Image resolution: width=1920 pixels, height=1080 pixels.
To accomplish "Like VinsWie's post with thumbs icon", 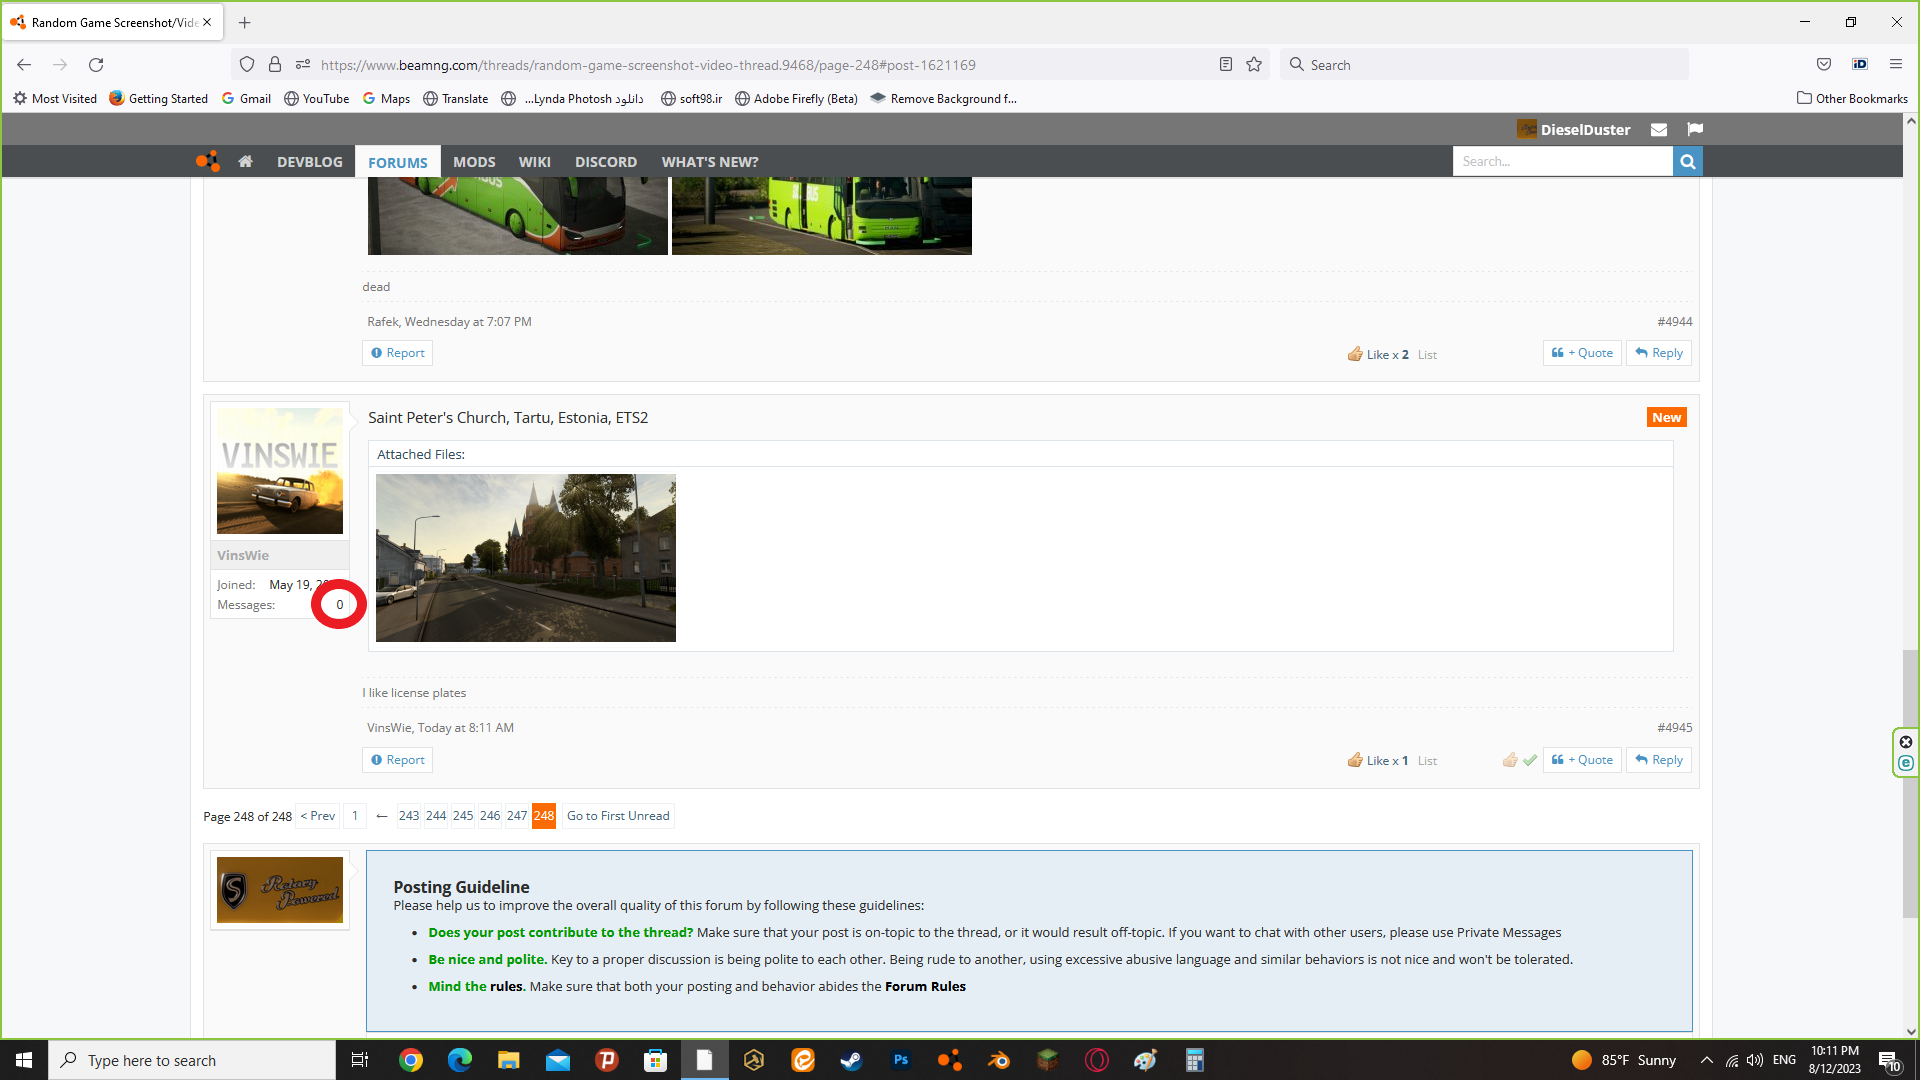I will point(1510,760).
